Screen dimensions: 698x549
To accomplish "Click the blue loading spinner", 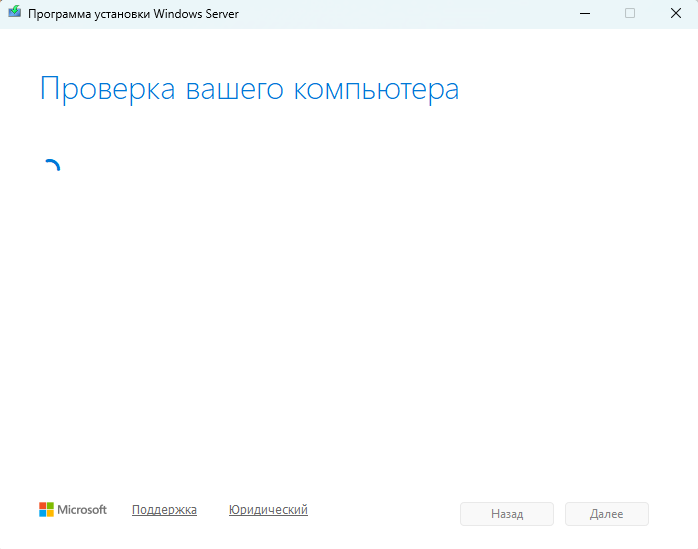I will tap(50, 169).
